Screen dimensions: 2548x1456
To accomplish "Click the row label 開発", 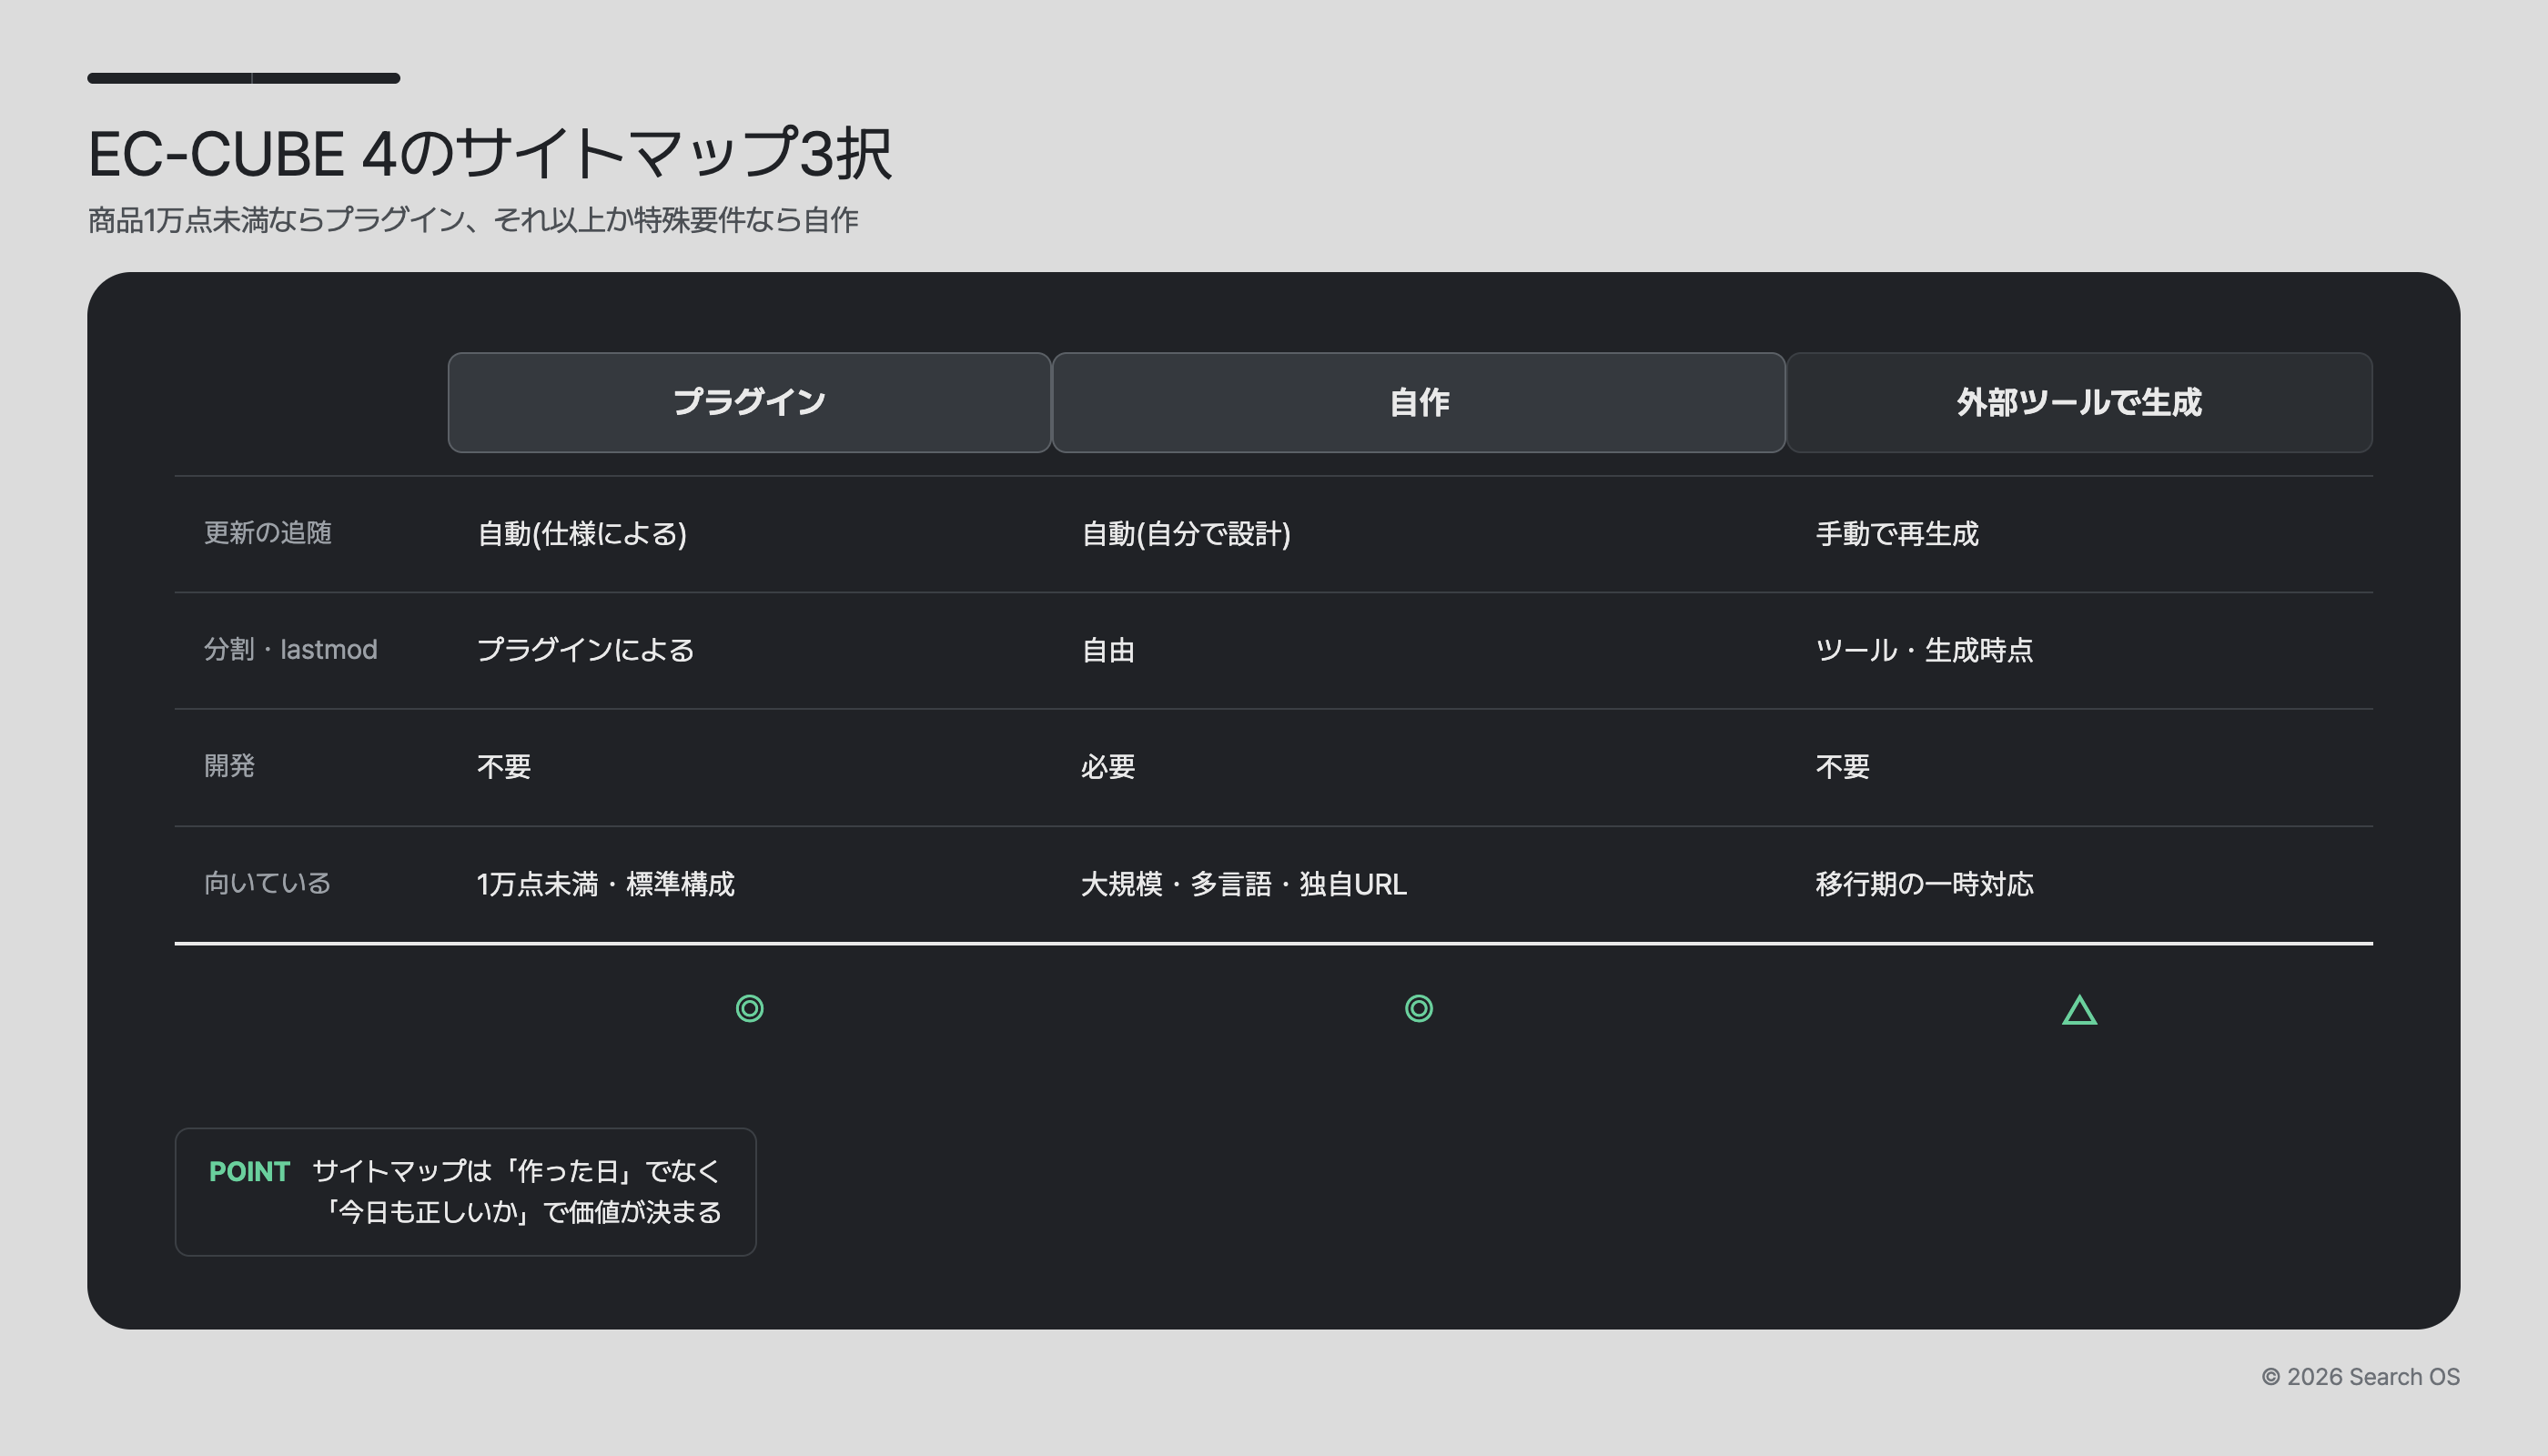I will pos(229,766).
